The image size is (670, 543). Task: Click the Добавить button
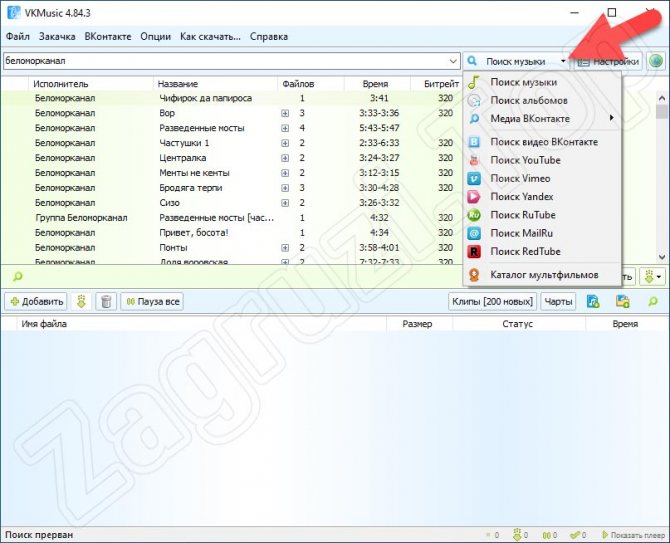[x=36, y=301]
